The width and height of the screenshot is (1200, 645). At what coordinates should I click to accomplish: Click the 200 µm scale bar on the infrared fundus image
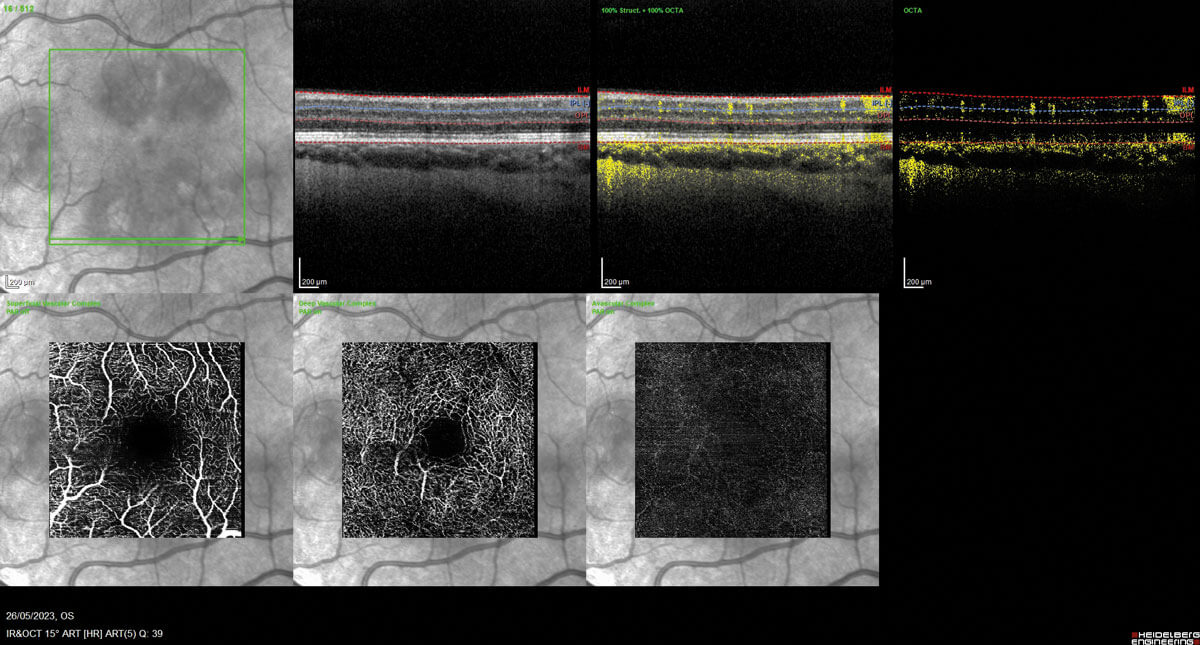click(x=21, y=282)
